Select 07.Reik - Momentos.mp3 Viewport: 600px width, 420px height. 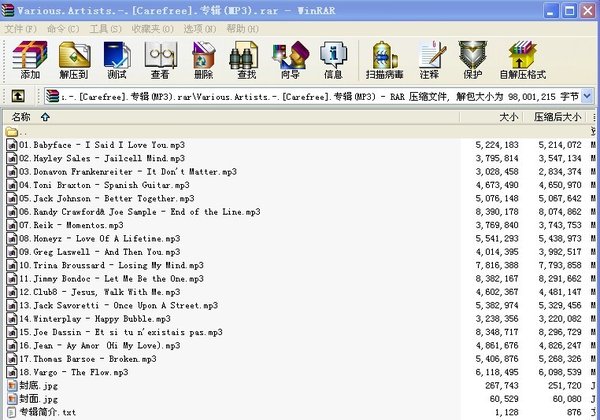(72, 225)
